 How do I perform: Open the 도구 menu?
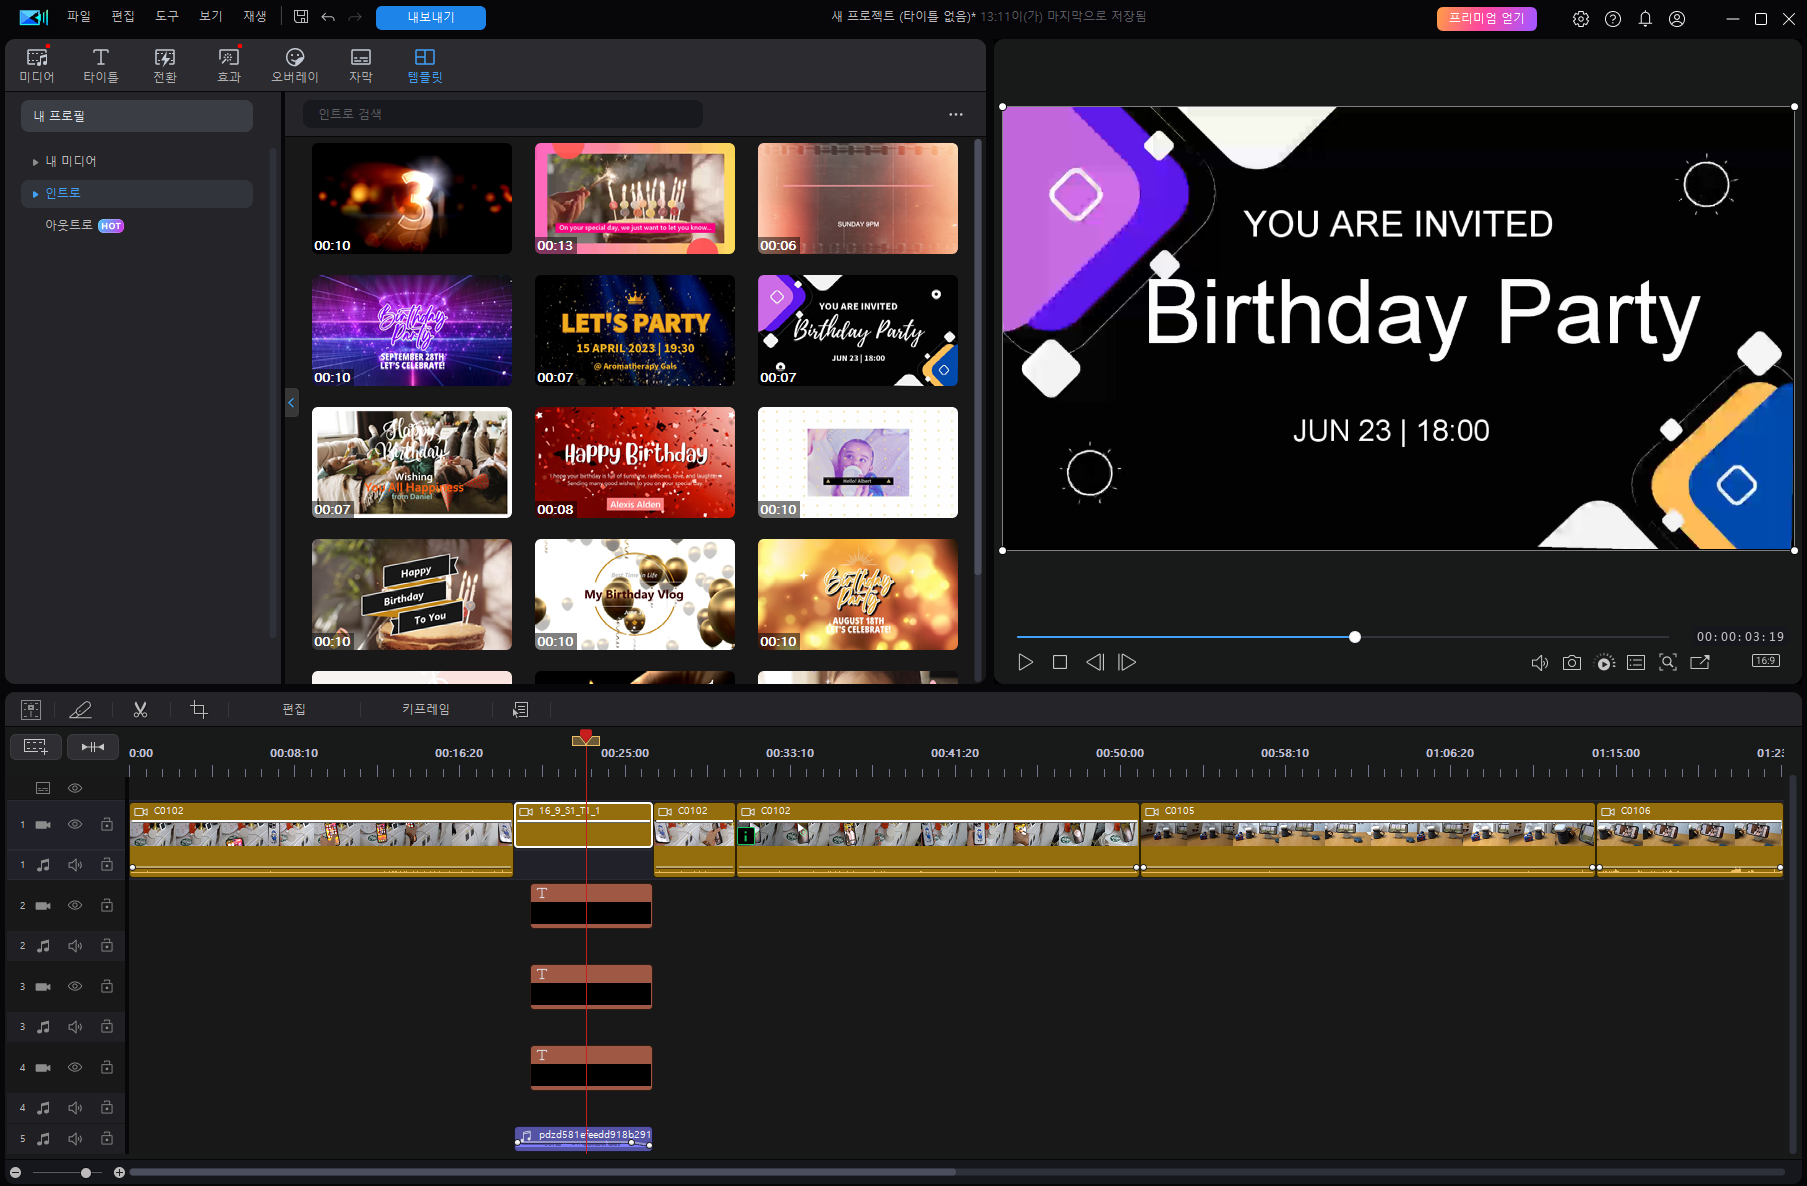pyautogui.click(x=167, y=17)
